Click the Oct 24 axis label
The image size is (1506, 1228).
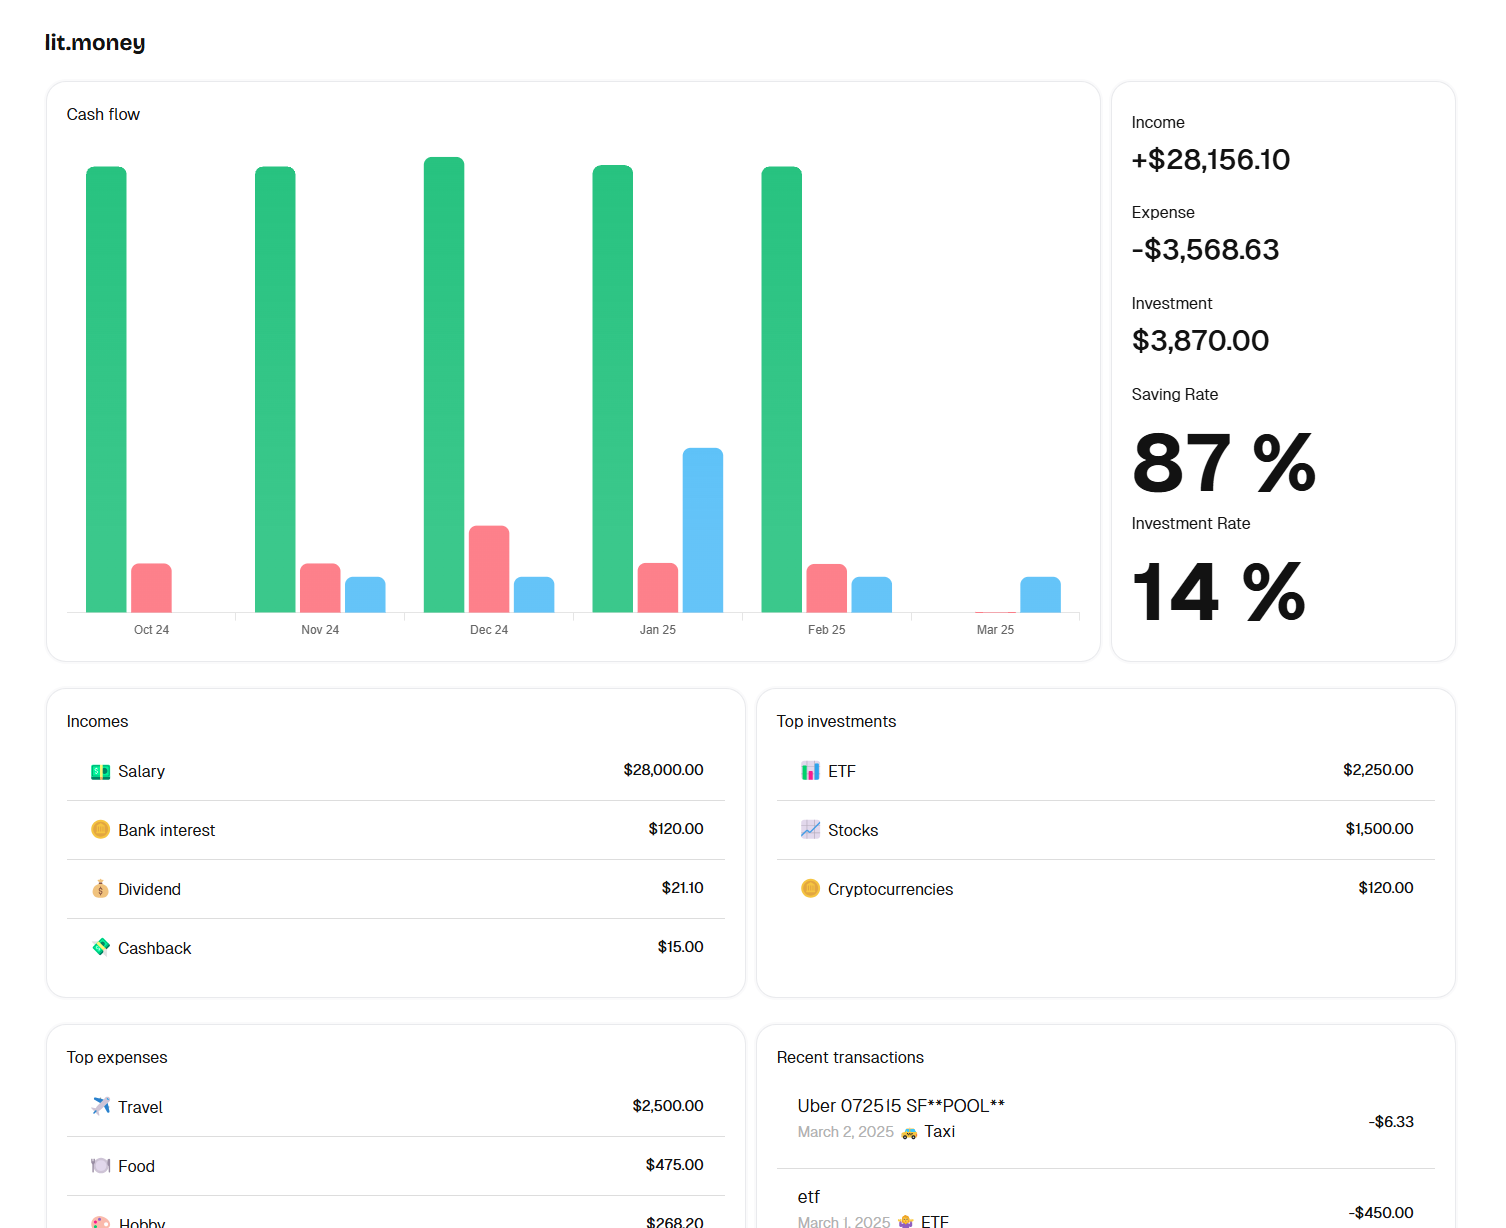coord(151,630)
